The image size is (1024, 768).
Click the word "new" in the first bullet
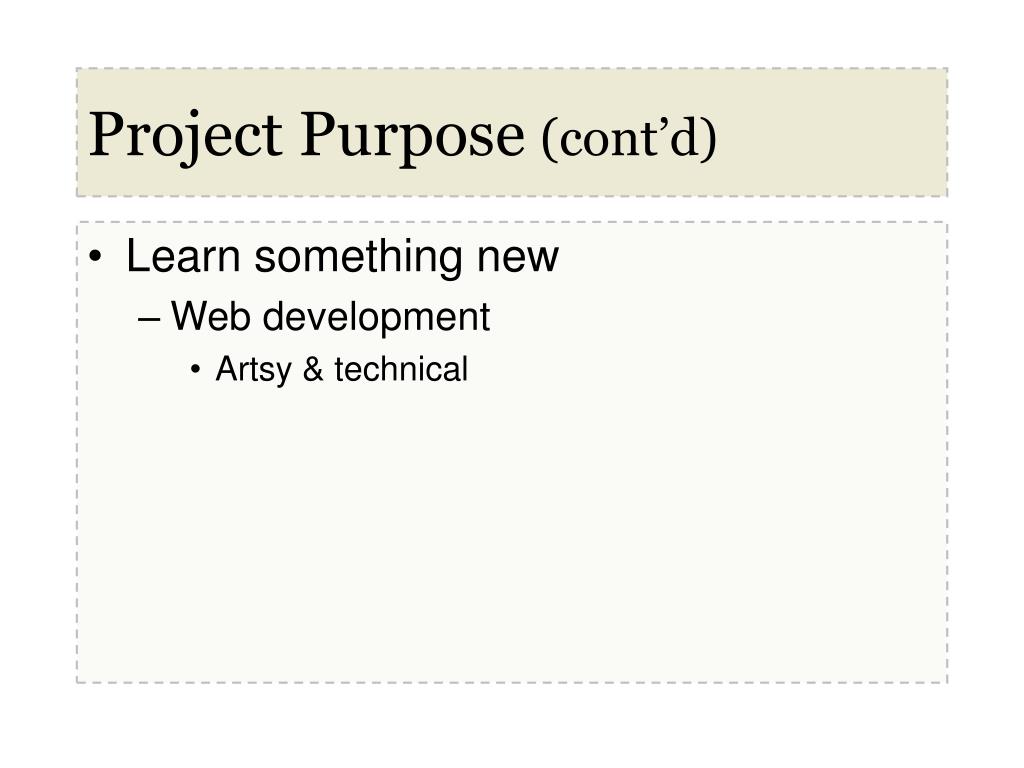[x=518, y=260]
